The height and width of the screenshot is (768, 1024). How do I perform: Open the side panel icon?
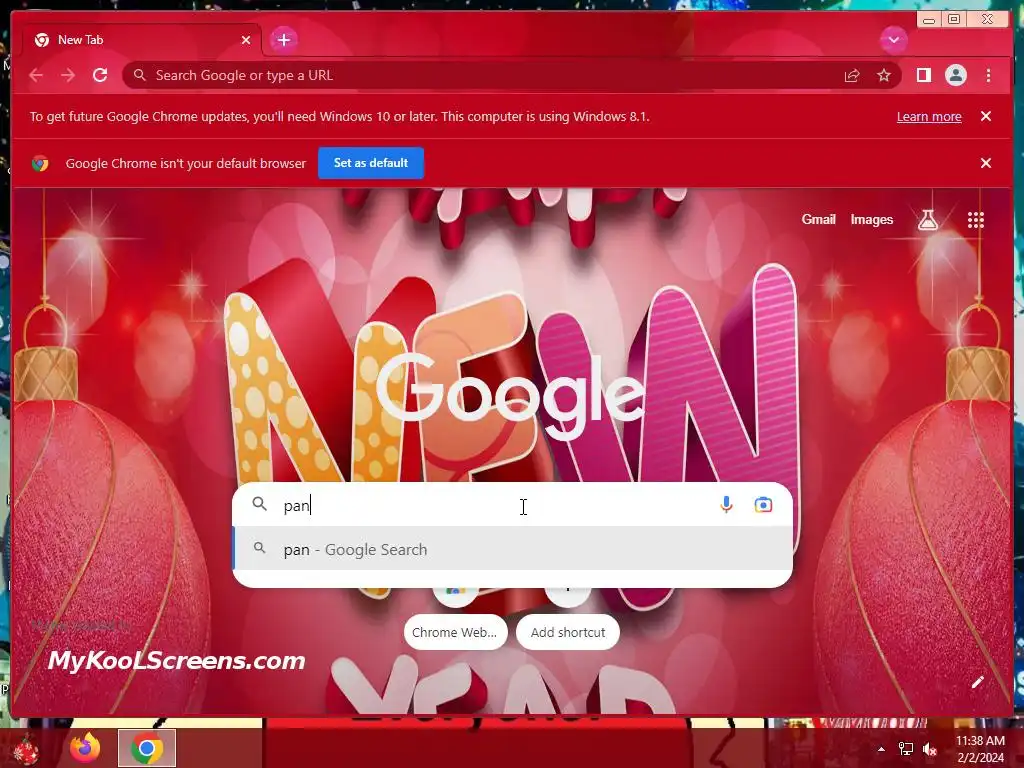tap(923, 75)
